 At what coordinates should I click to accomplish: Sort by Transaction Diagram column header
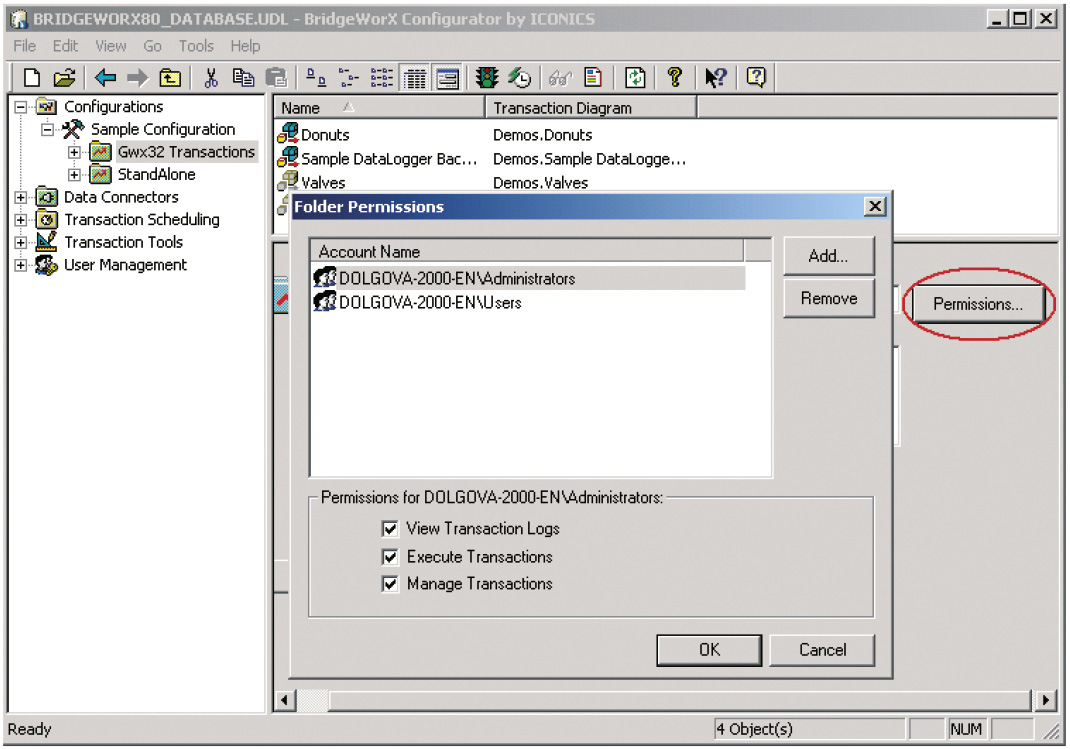(591, 108)
